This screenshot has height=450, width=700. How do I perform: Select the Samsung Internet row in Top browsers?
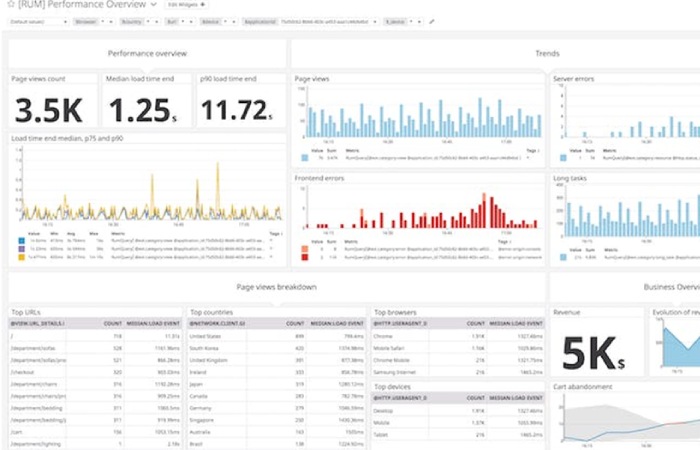tap(458, 372)
